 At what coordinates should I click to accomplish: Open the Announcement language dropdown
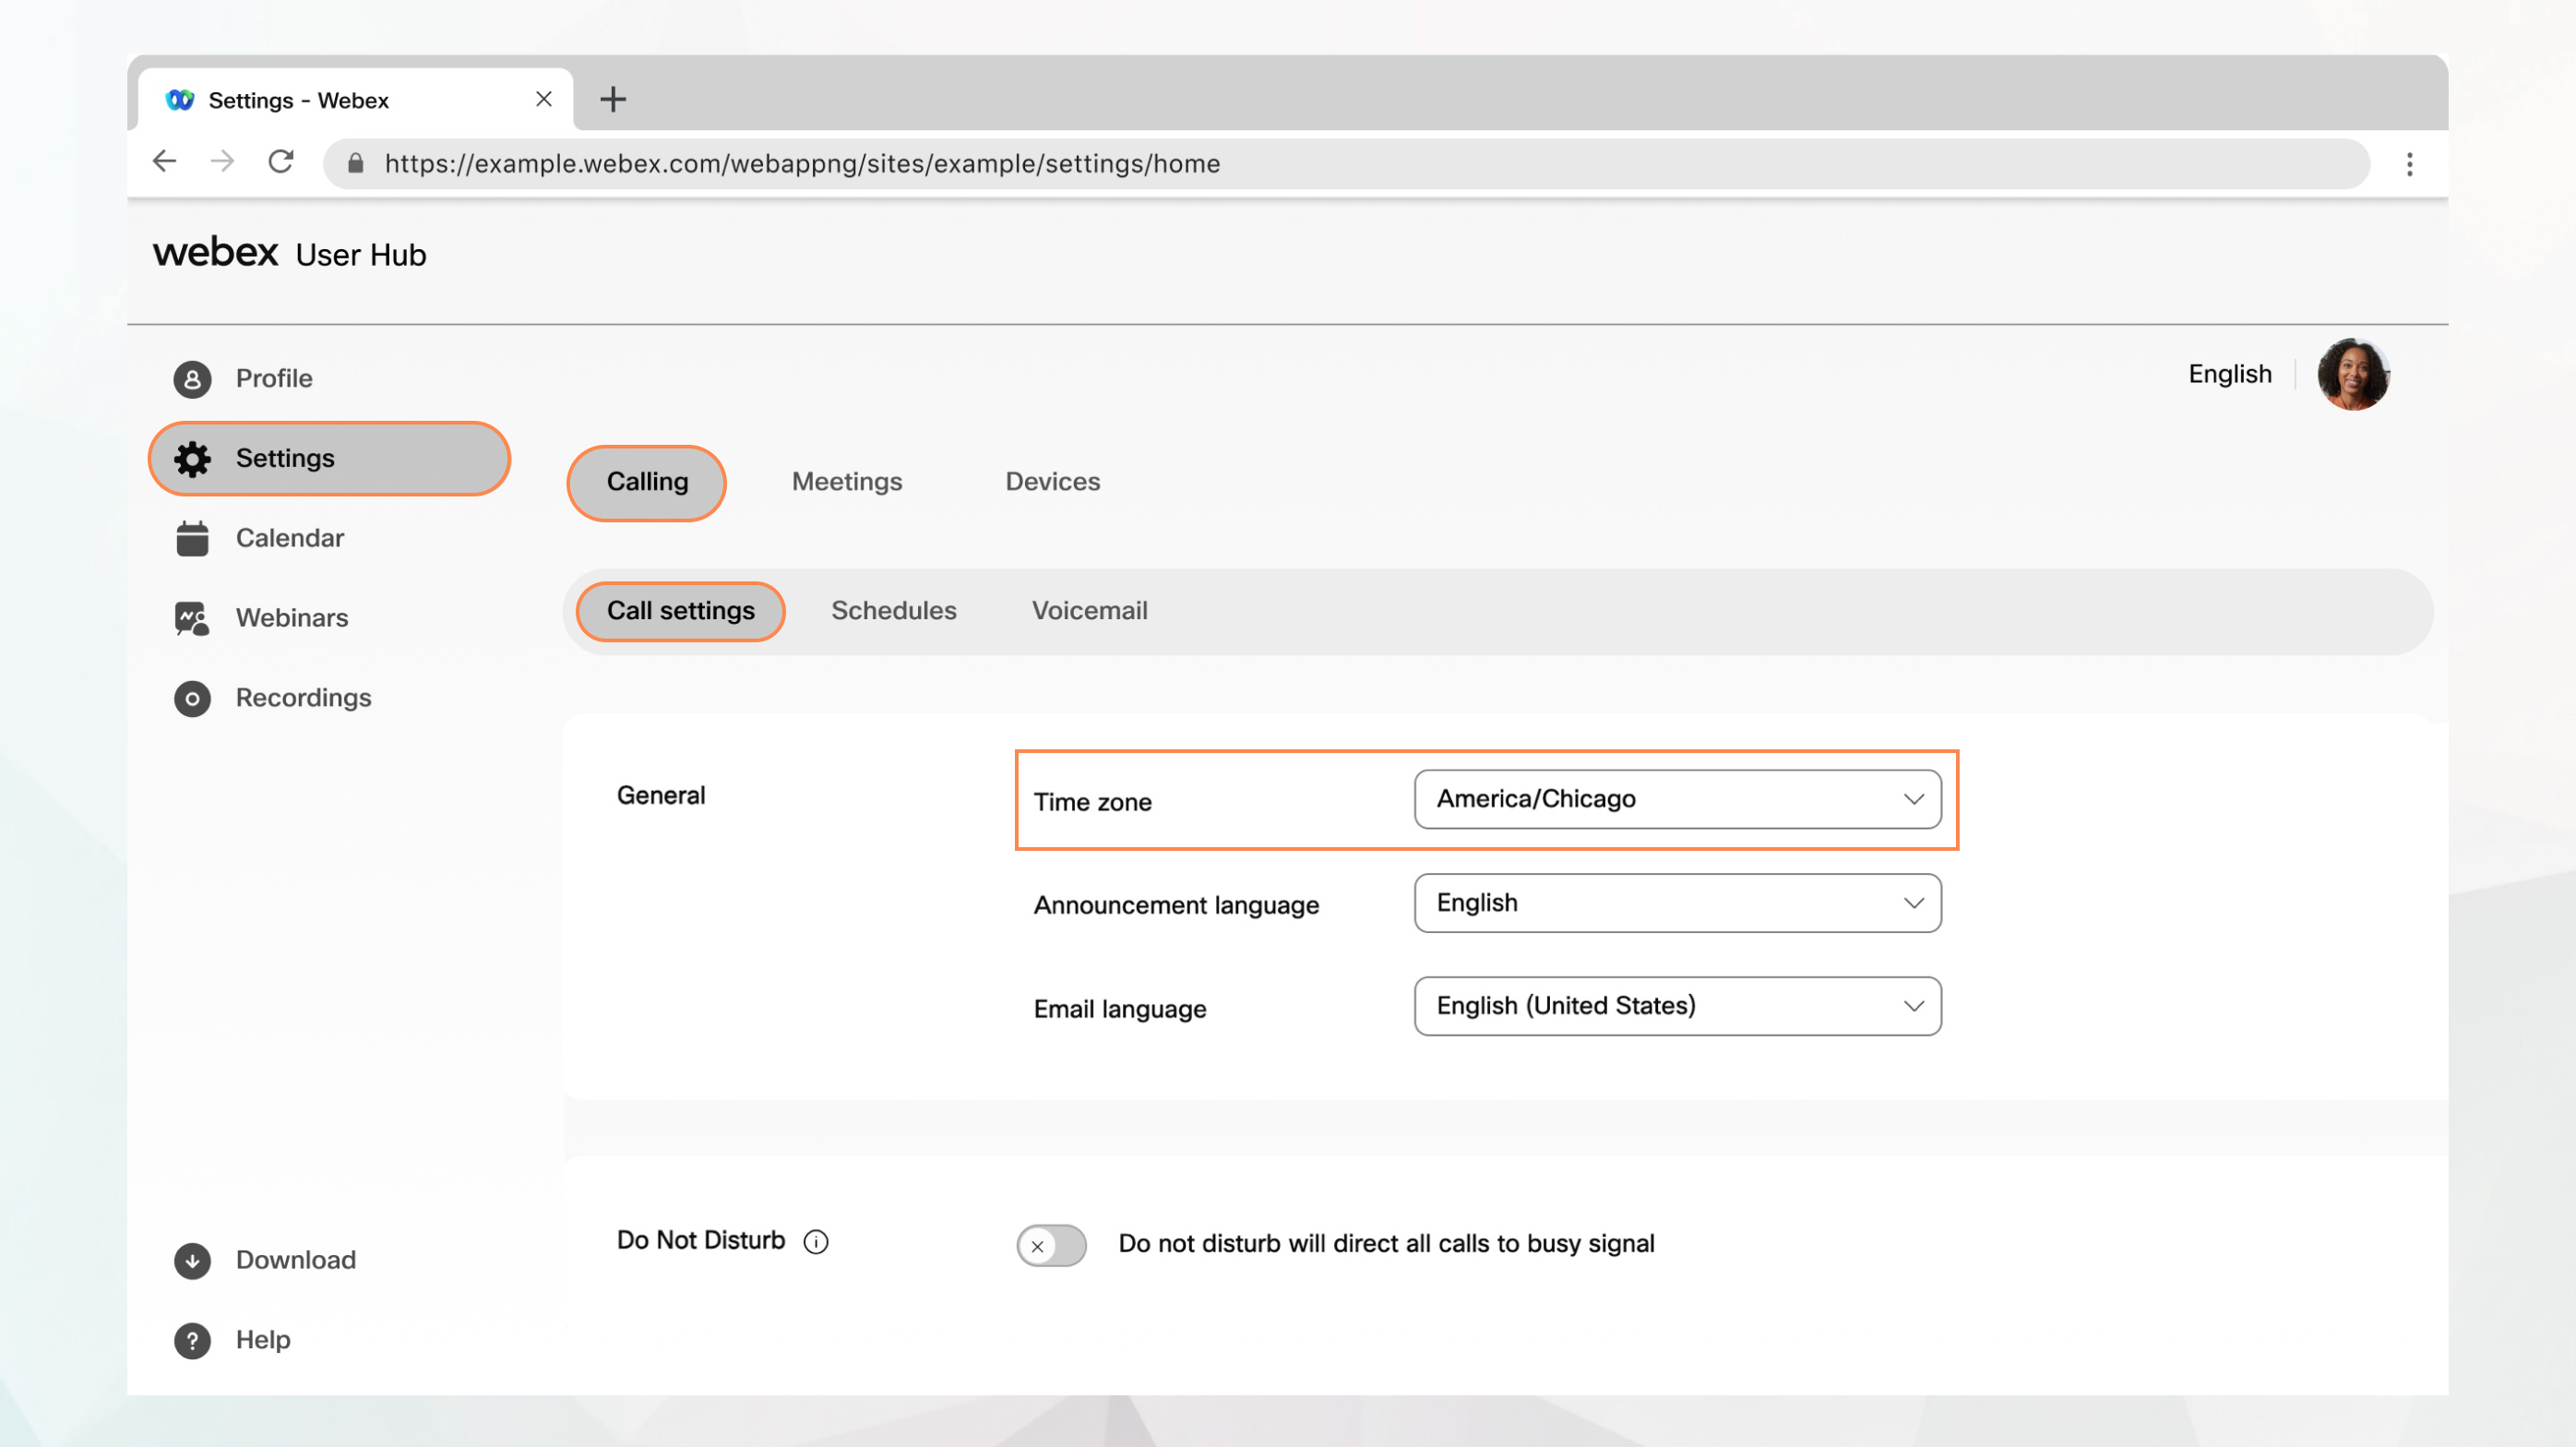pos(1676,903)
